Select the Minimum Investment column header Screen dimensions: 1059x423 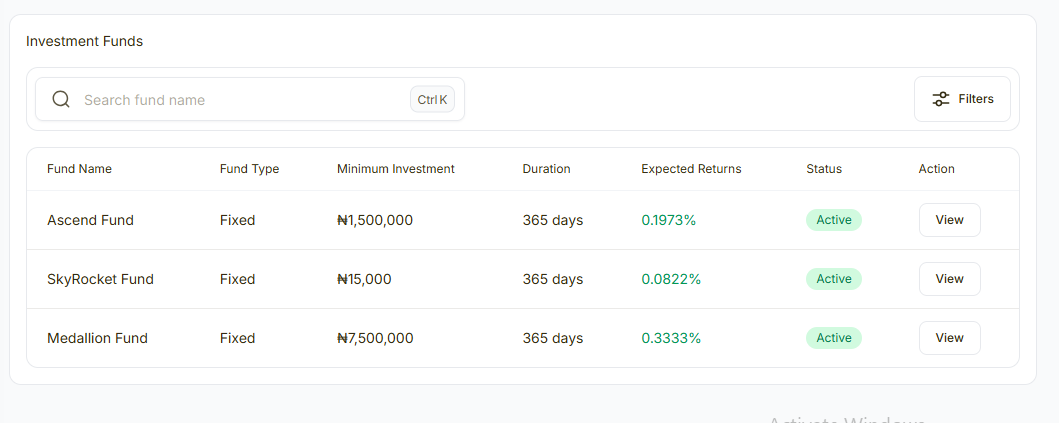[x=395, y=169]
